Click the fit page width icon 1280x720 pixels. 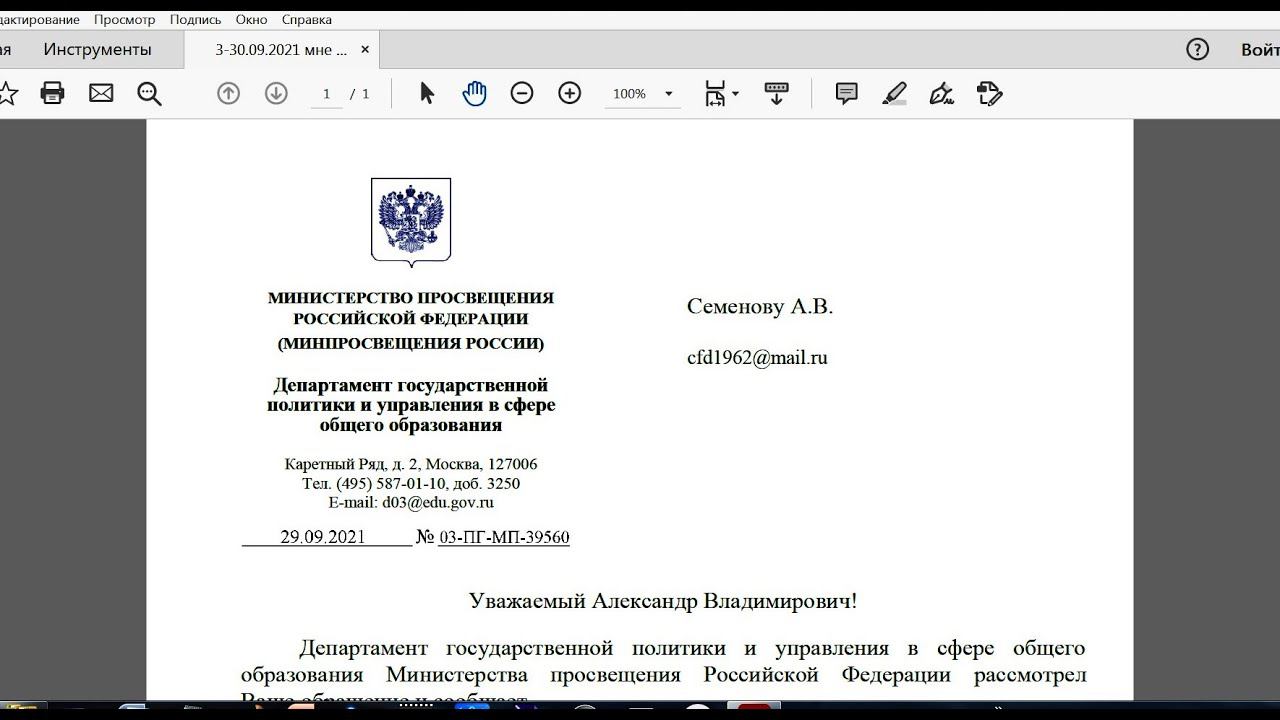tap(715, 93)
